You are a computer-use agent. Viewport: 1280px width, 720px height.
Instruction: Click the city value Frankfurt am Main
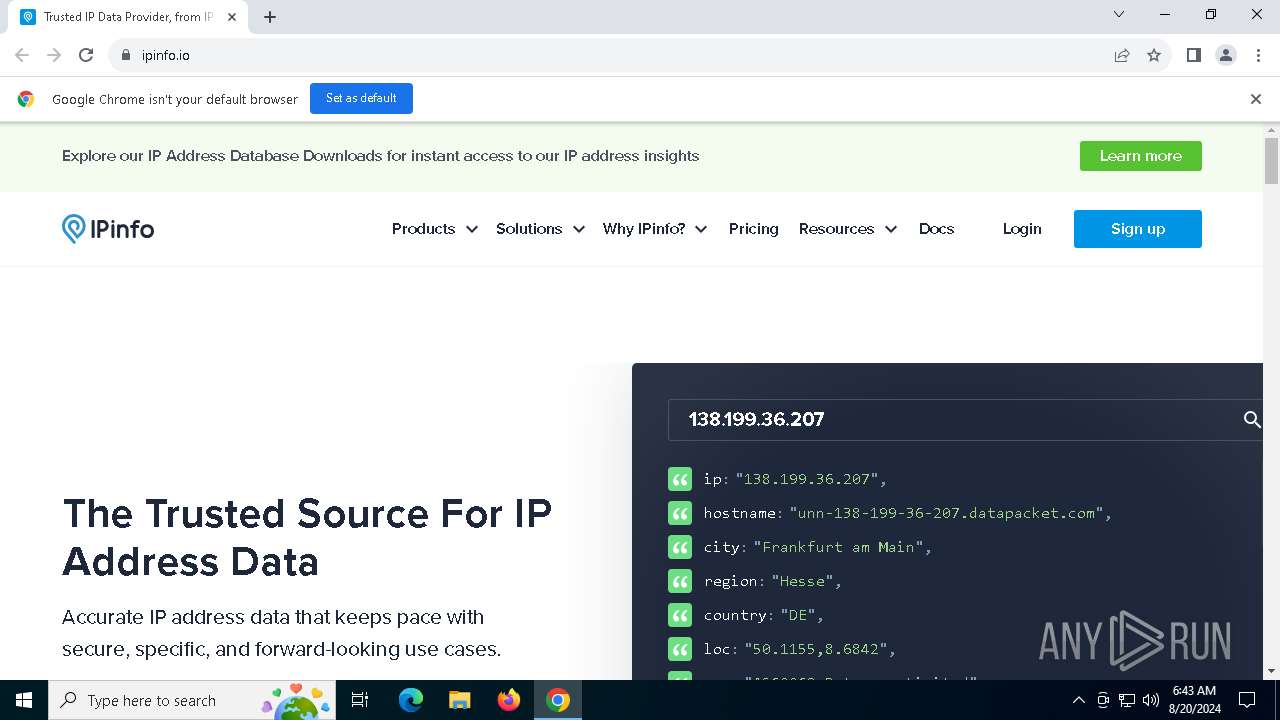pos(838,547)
